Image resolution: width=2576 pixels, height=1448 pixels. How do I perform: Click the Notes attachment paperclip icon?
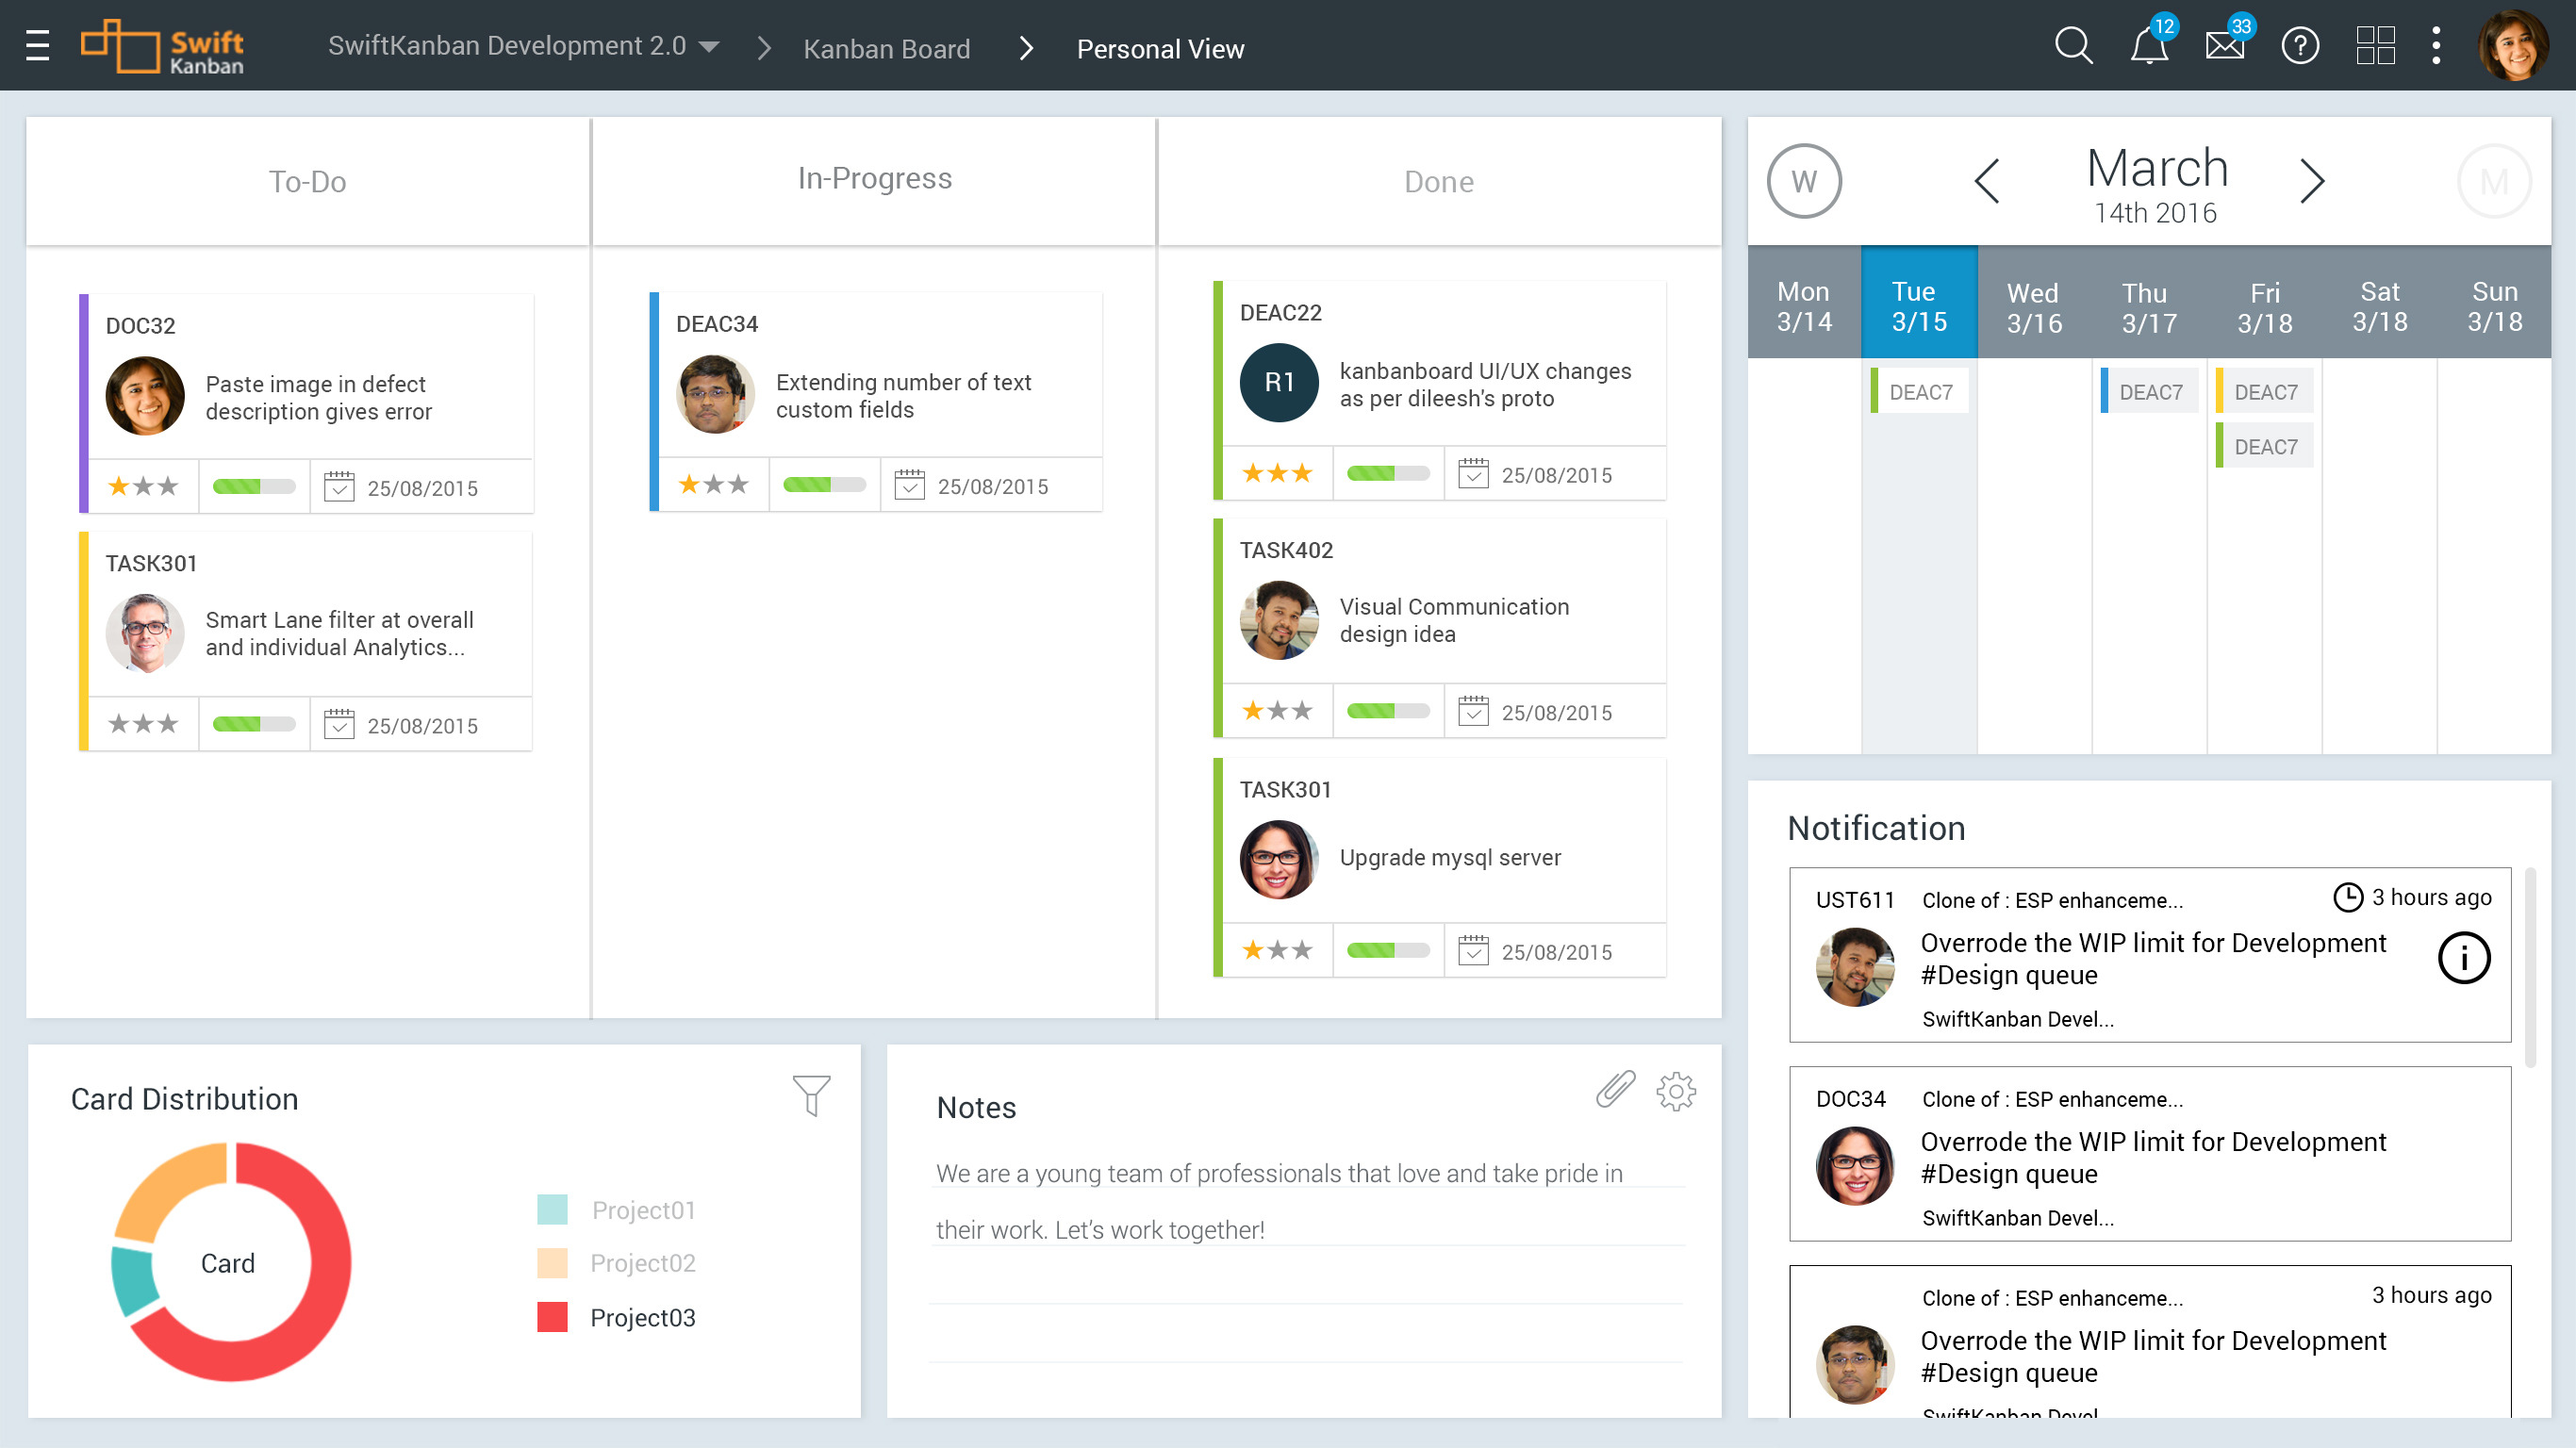[x=1615, y=1090]
